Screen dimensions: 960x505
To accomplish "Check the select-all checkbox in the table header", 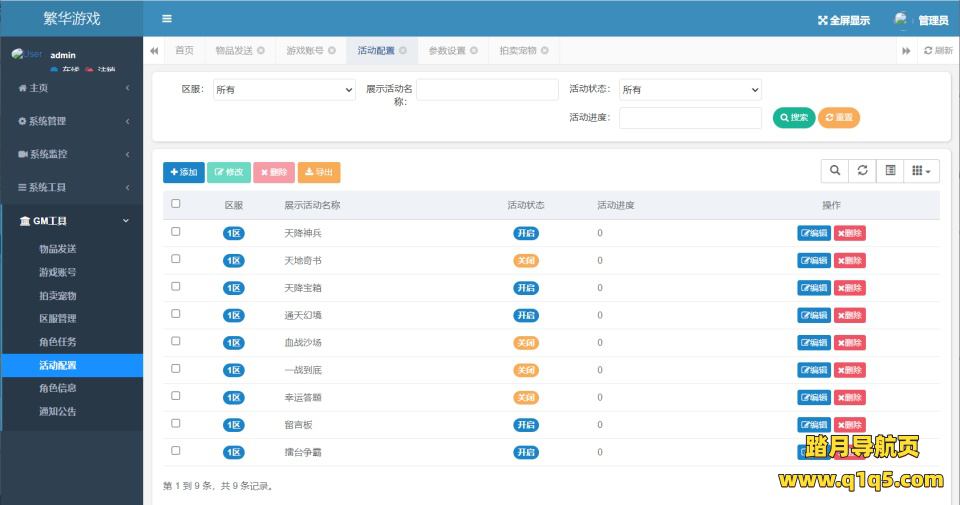I will click(x=176, y=204).
